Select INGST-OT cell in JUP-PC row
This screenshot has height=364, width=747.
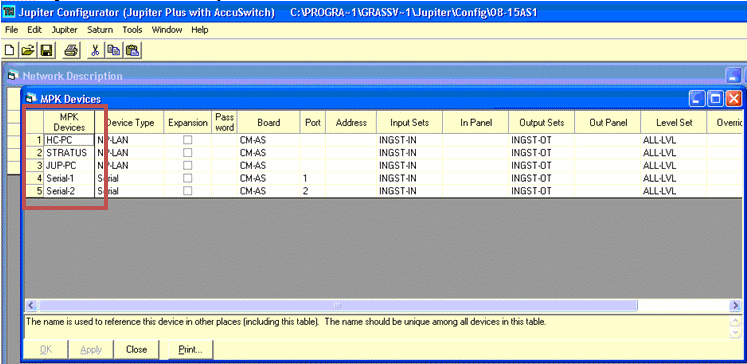(x=542, y=166)
